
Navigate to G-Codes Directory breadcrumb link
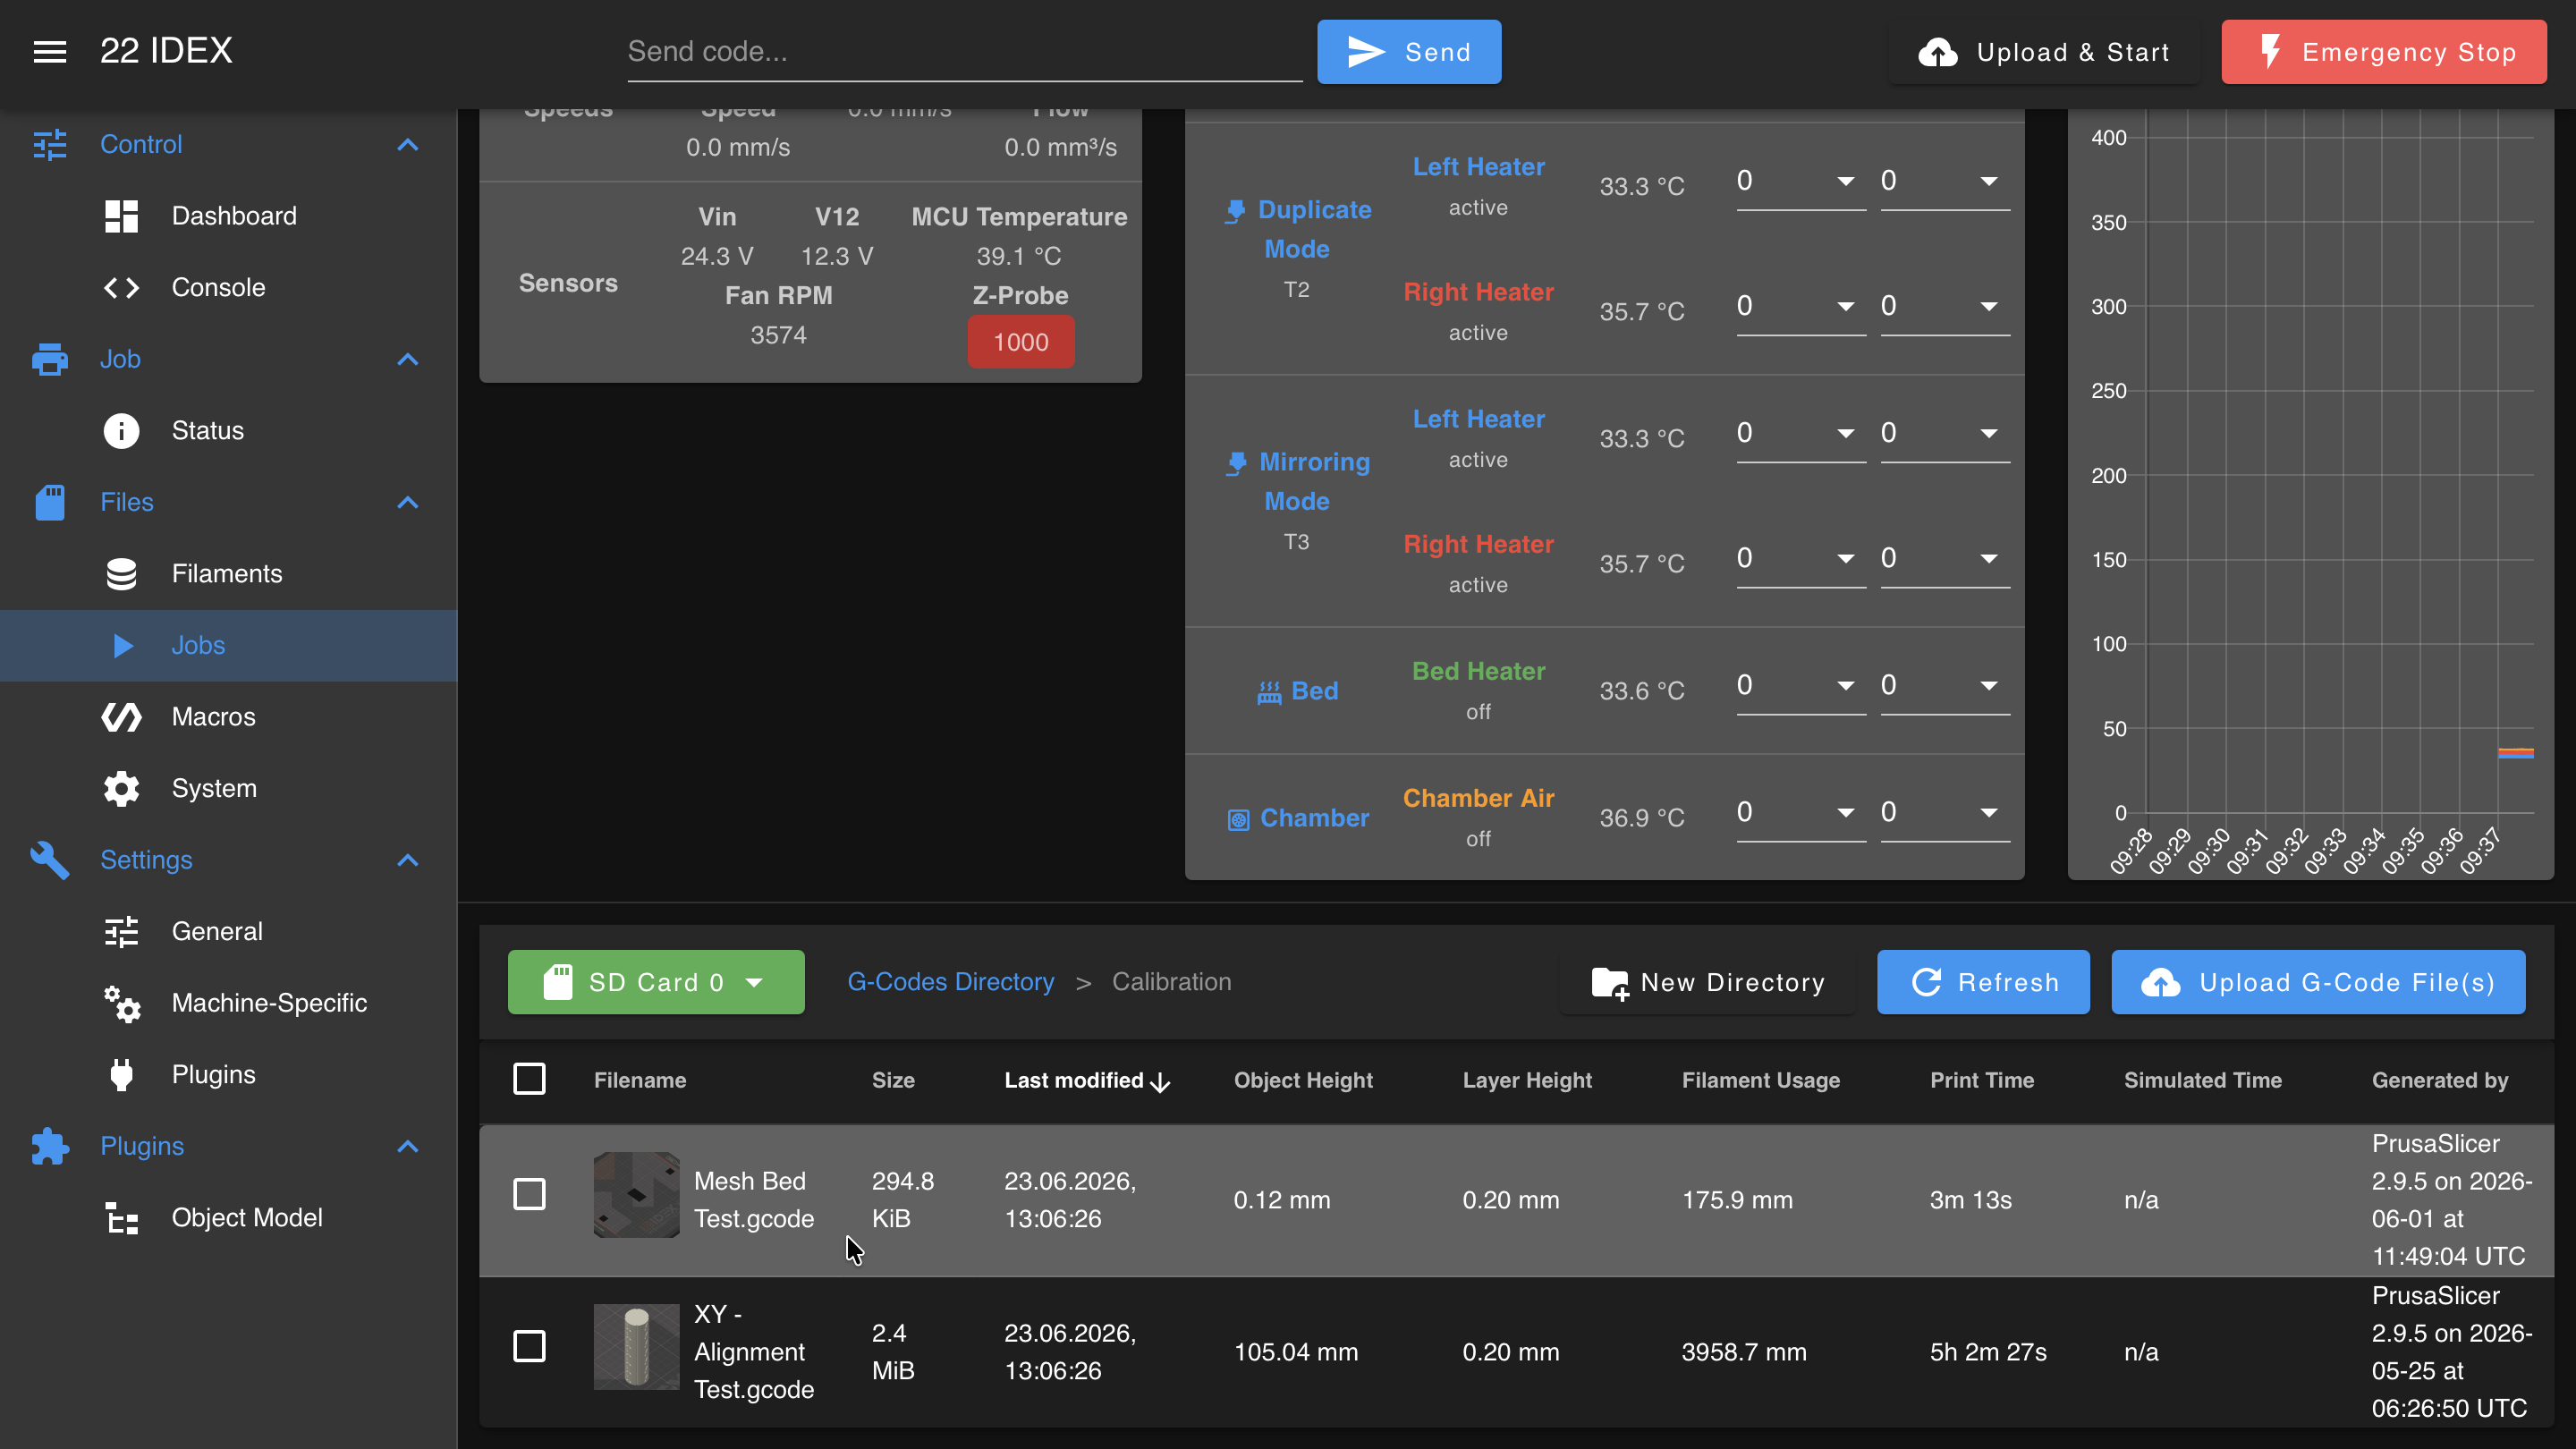(950, 982)
